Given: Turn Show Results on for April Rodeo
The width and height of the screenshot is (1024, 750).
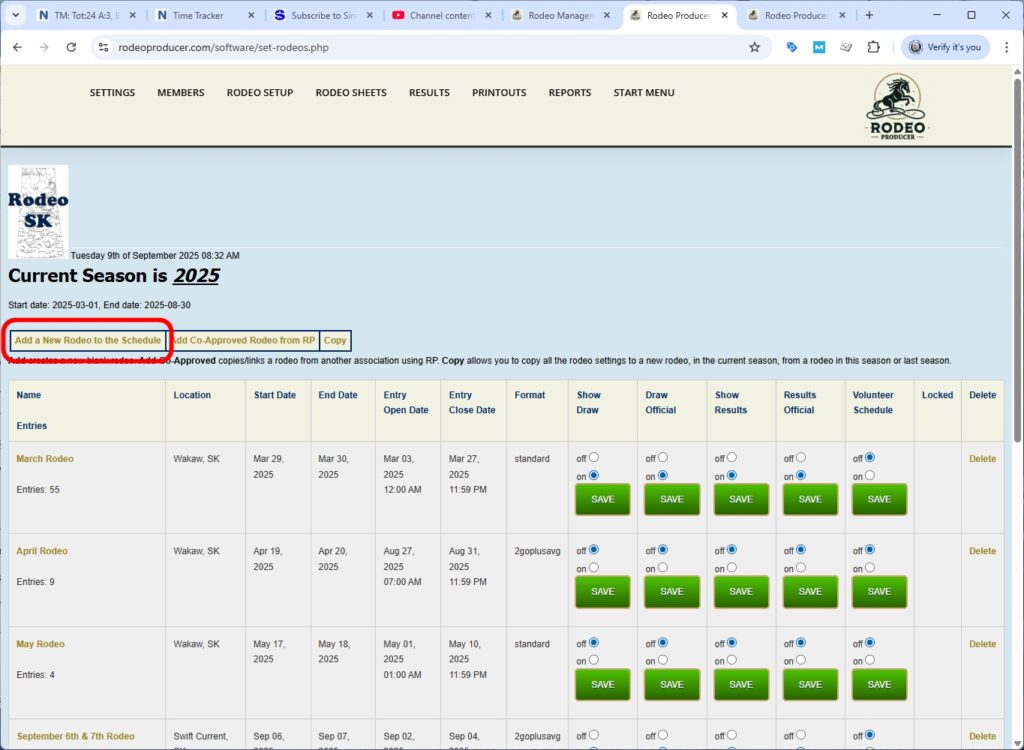Looking at the screenshot, I should click(732, 568).
